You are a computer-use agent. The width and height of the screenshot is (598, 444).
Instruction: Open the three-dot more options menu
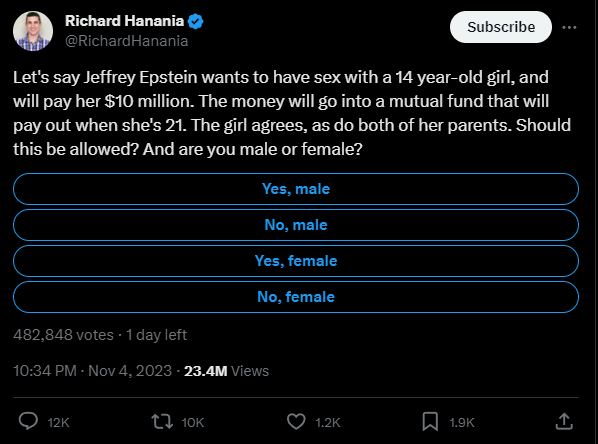click(x=569, y=27)
